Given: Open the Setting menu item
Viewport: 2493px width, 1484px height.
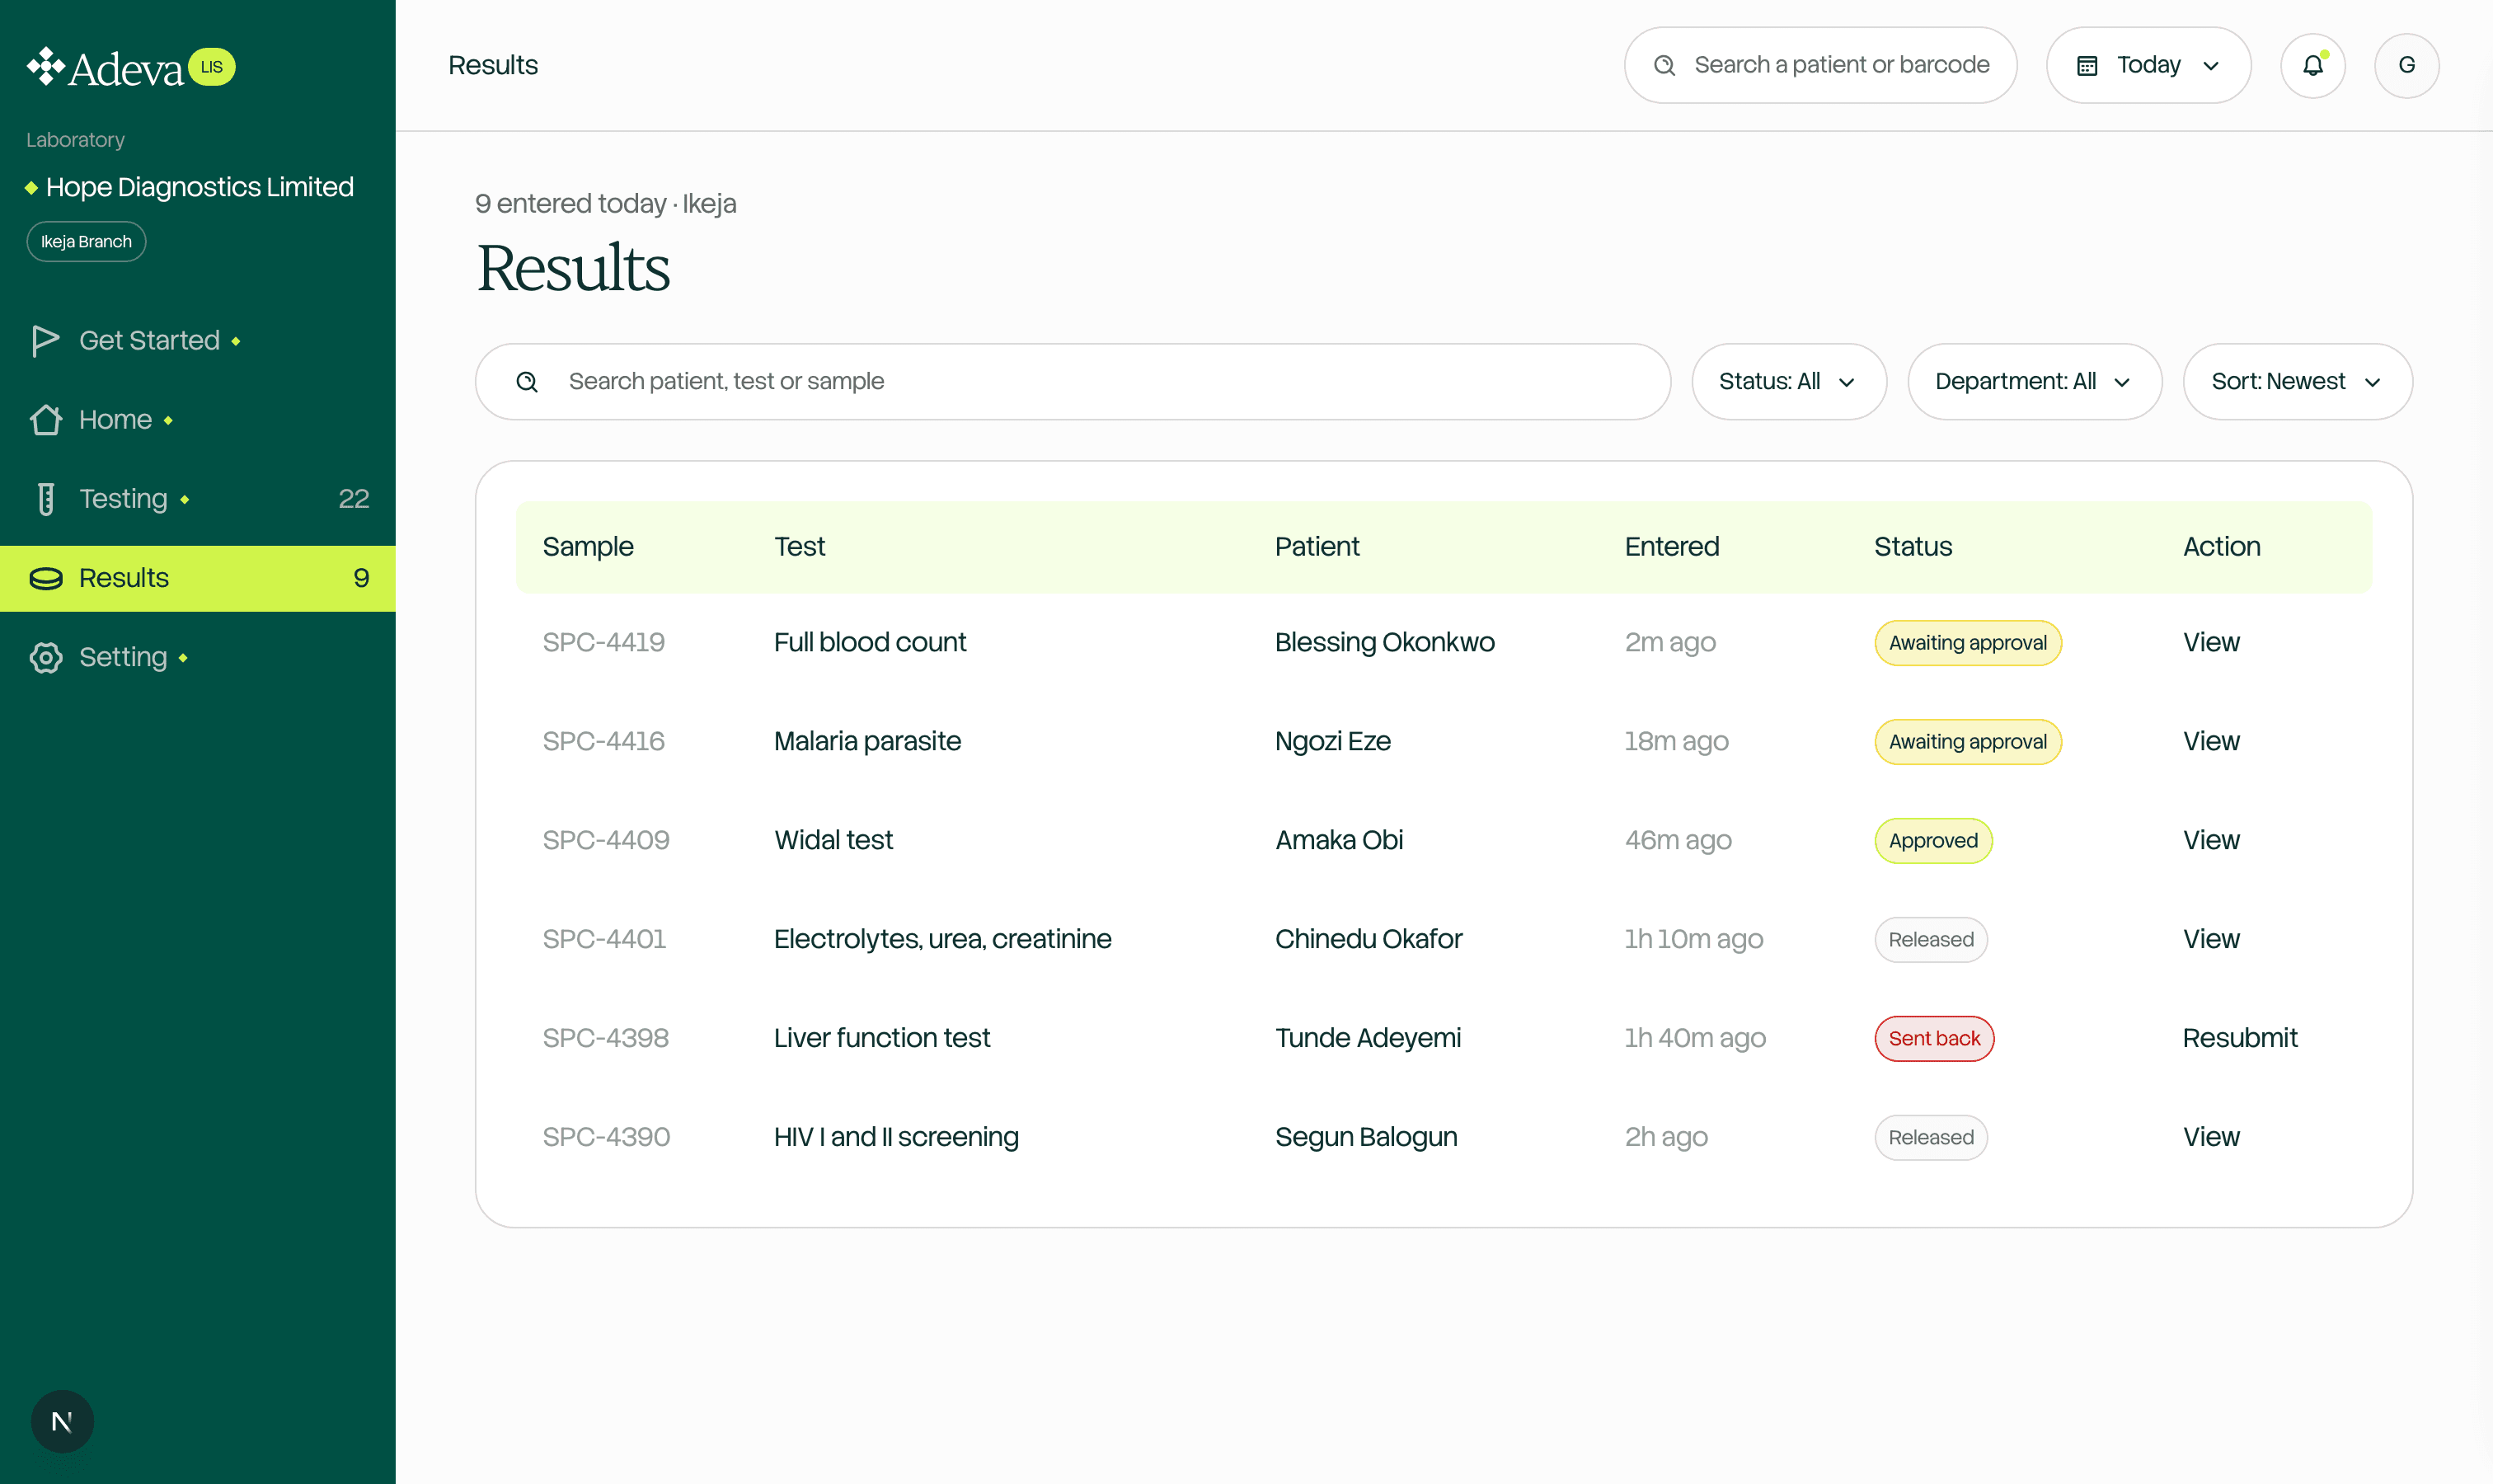Looking at the screenshot, I should (123, 657).
